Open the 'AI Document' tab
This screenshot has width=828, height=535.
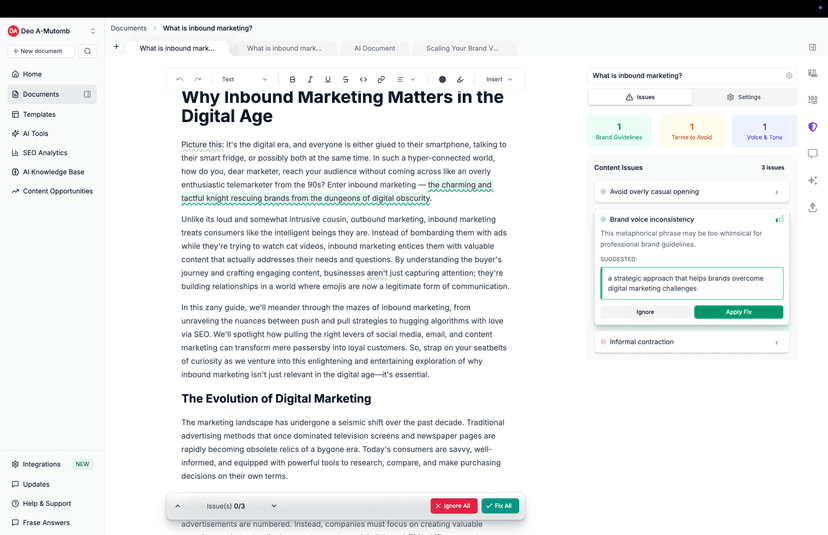pyautogui.click(x=374, y=48)
